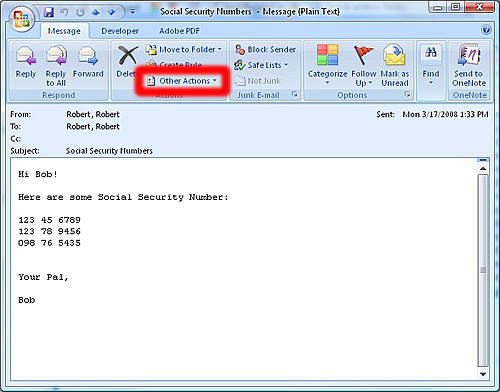Click the signature line Your Pal,
Image resolution: width=500 pixels, height=392 pixels.
tap(43, 277)
